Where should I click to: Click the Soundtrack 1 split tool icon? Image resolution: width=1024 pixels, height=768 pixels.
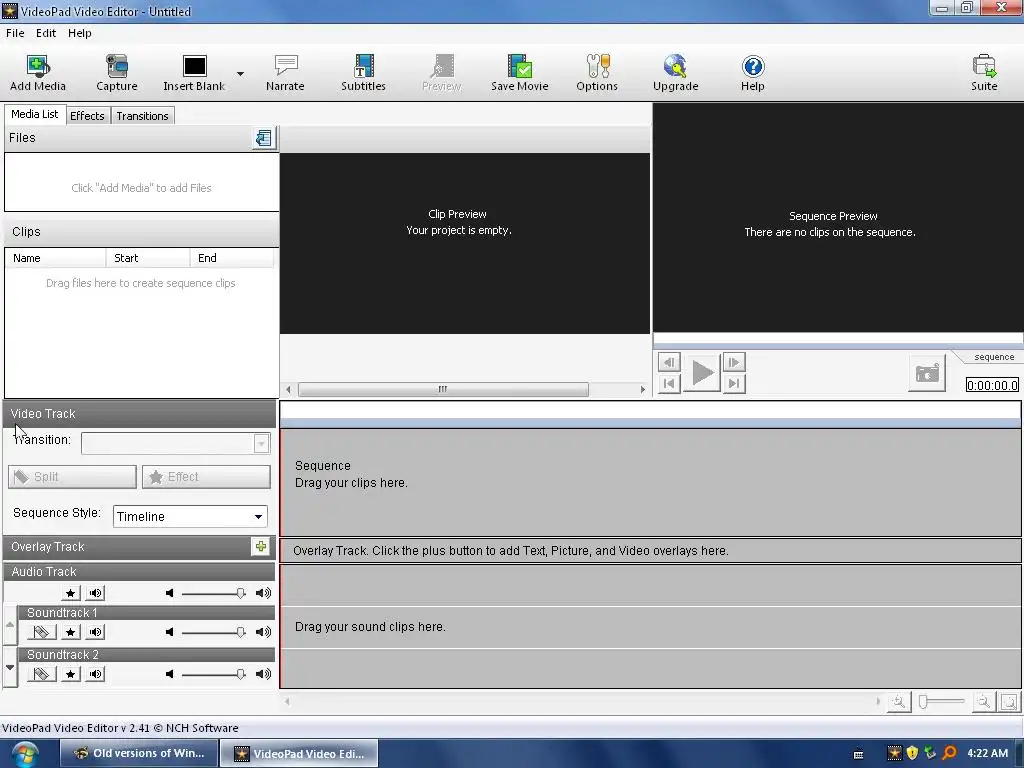click(41, 632)
